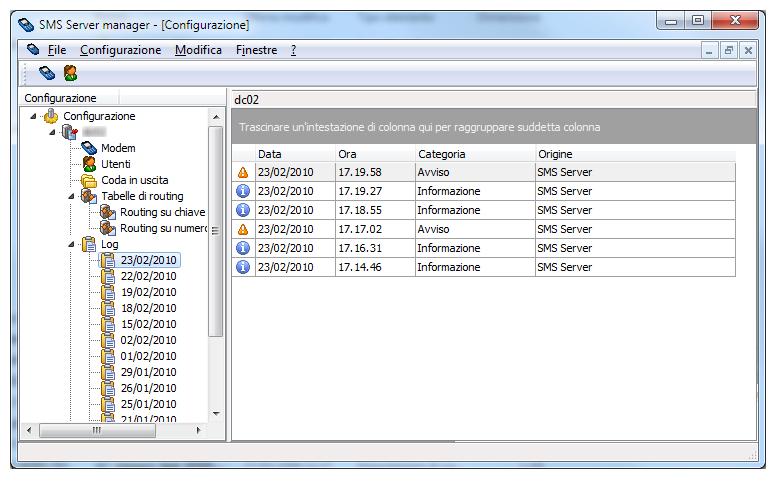Image resolution: width=776 pixels, height=479 pixels.
Task: Open the Modifica menu
Action: [x=198, y=50]
